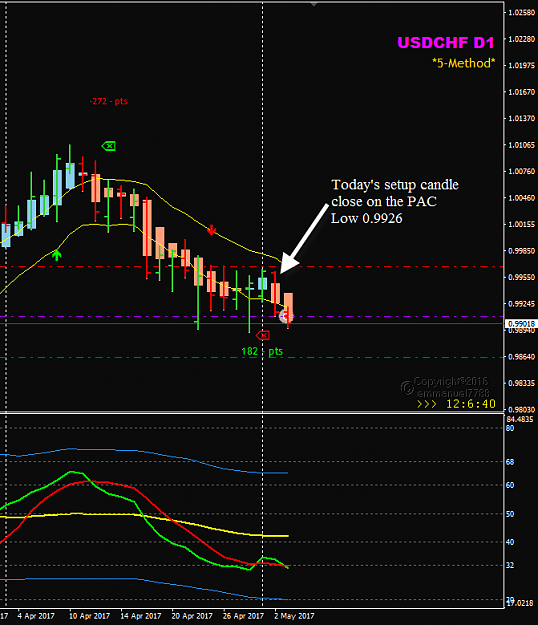This screenshot has width=538, height=625.
Task: Click the 60 level on indicator scale
Action: pos(510,485)
